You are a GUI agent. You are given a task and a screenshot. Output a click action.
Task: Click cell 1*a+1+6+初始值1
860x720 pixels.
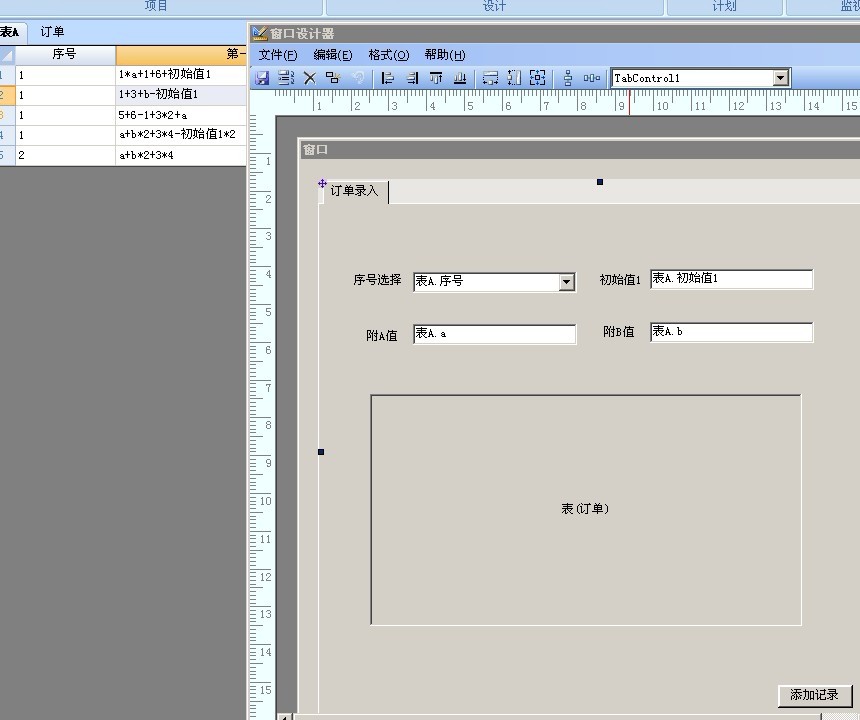[x=181, y=75]
